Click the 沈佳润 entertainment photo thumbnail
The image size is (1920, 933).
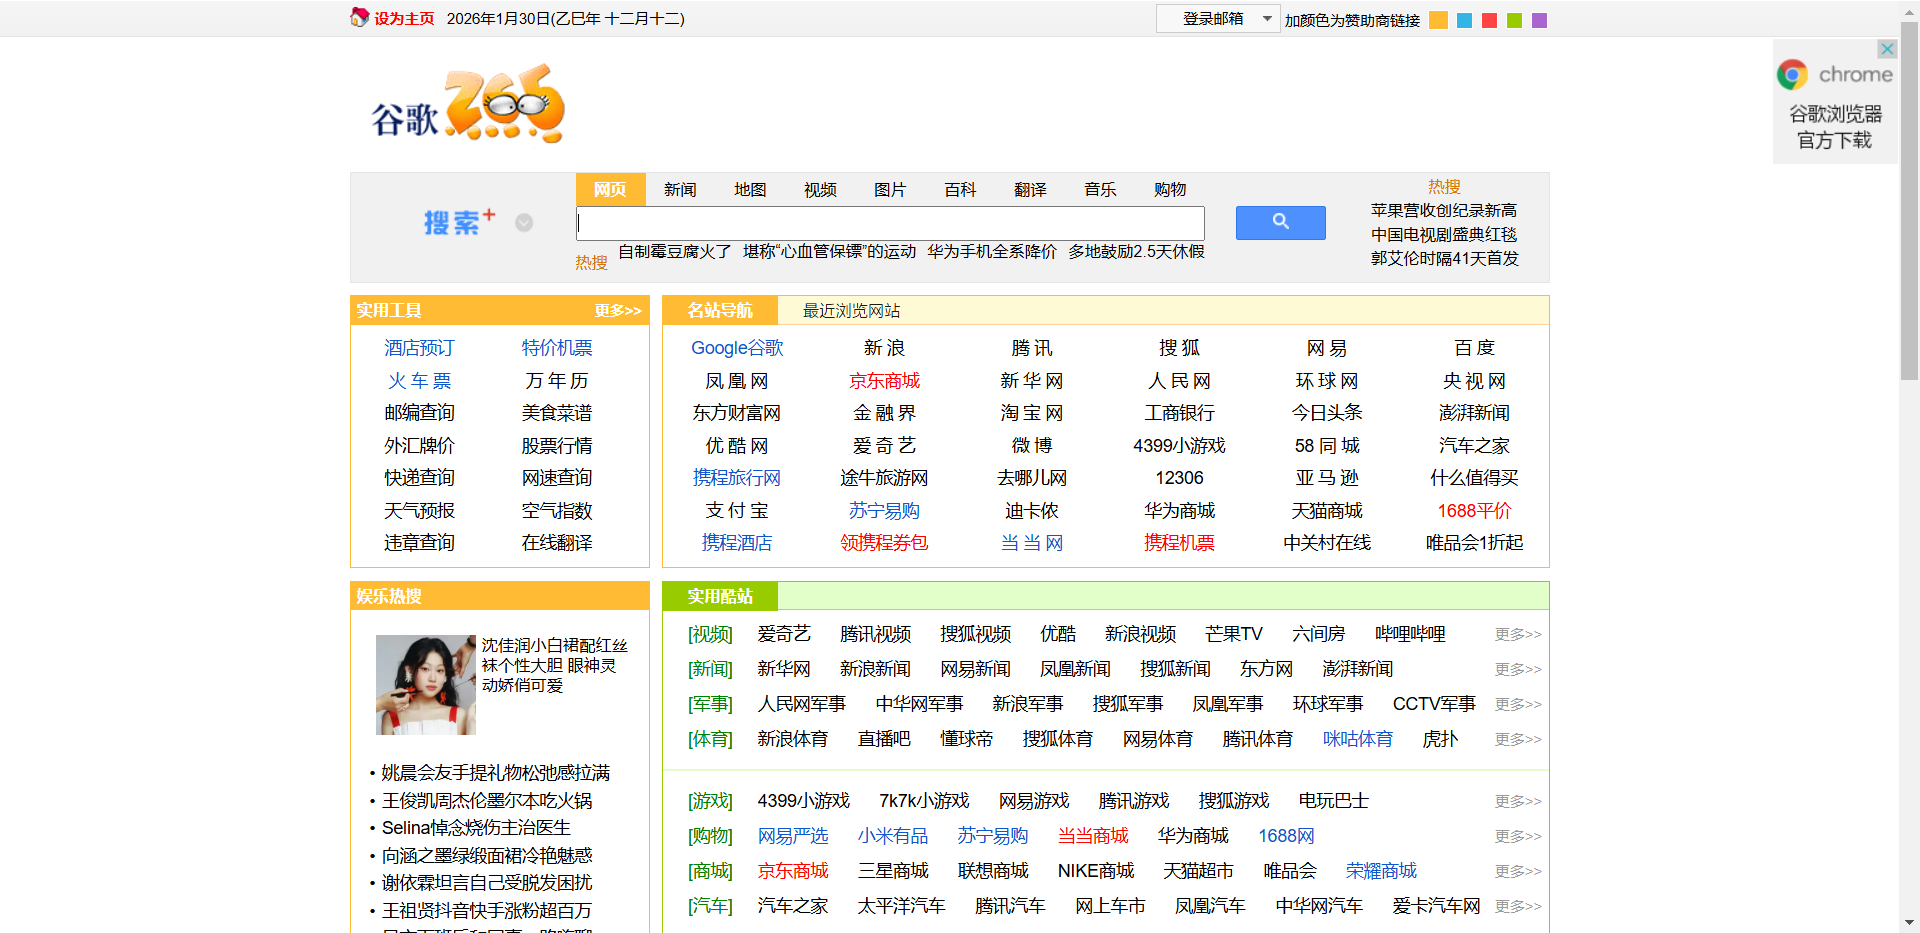coord(425,684)
